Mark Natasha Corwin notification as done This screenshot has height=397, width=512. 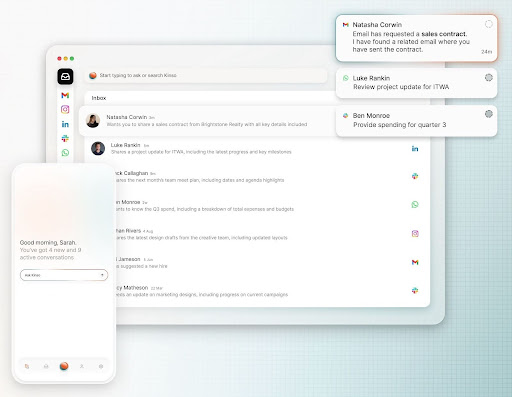coord(489,24)
